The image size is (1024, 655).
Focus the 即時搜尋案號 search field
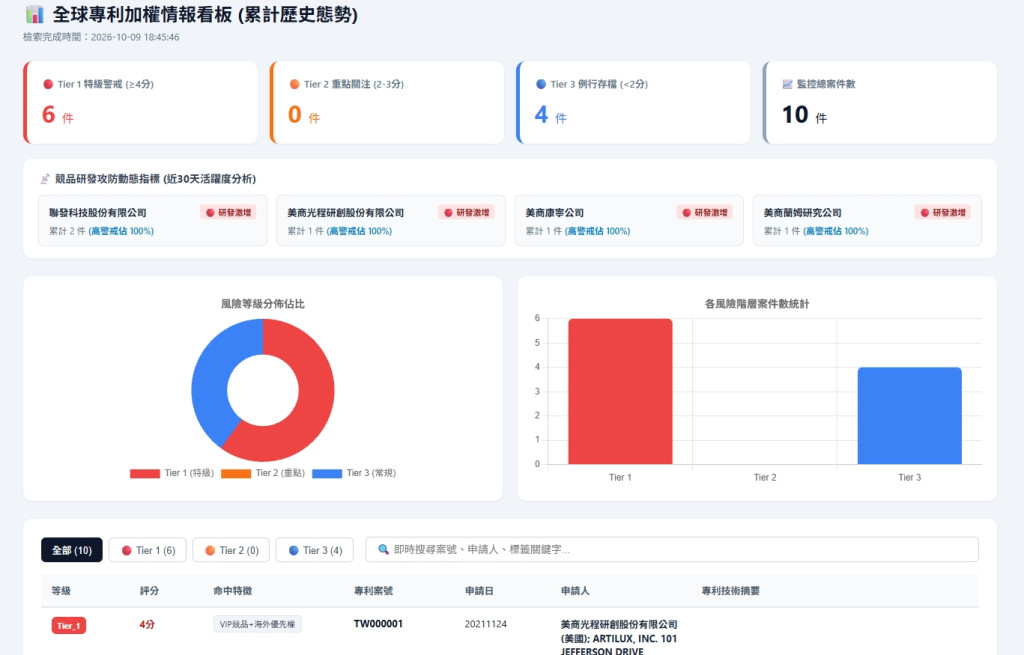click(x=672, y=550)
